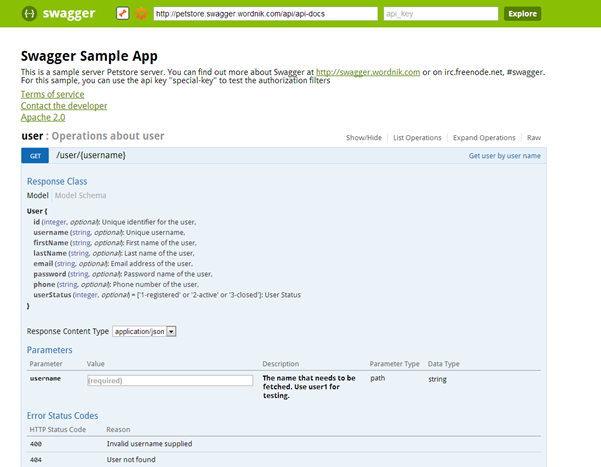Open Terms of service link
The image size is (601, 467).
tap(53, 94)
